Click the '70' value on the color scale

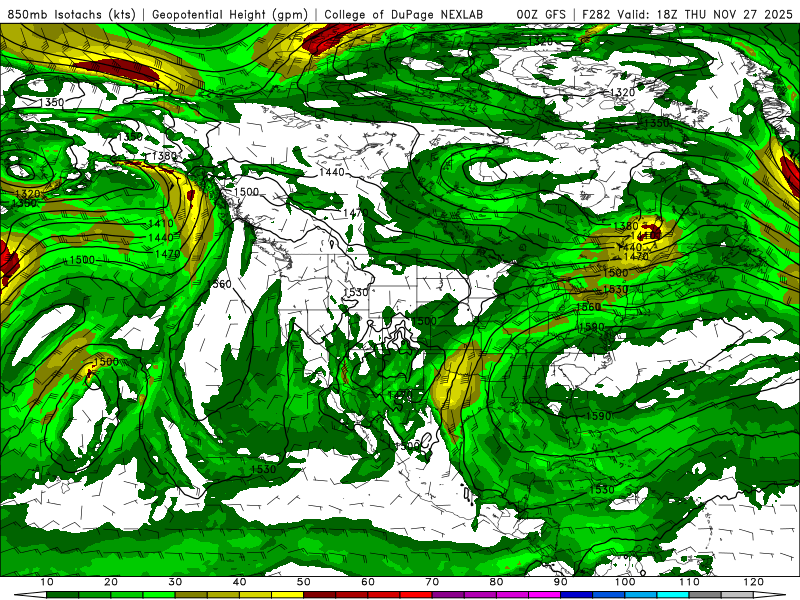coord(432,582)
